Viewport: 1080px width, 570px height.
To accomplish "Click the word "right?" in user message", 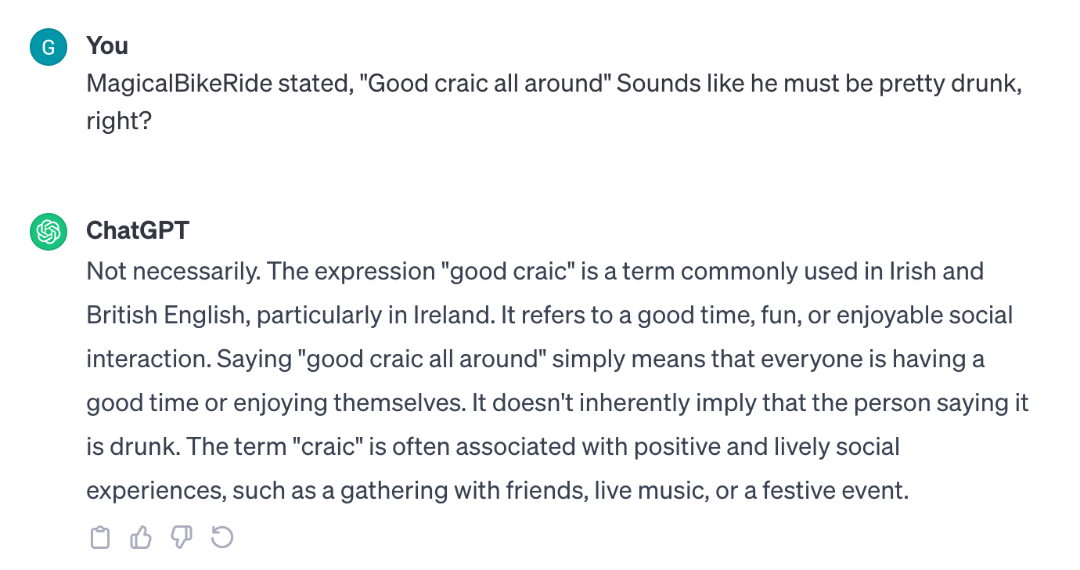I will pyautogui.click(x=118, y=120).
